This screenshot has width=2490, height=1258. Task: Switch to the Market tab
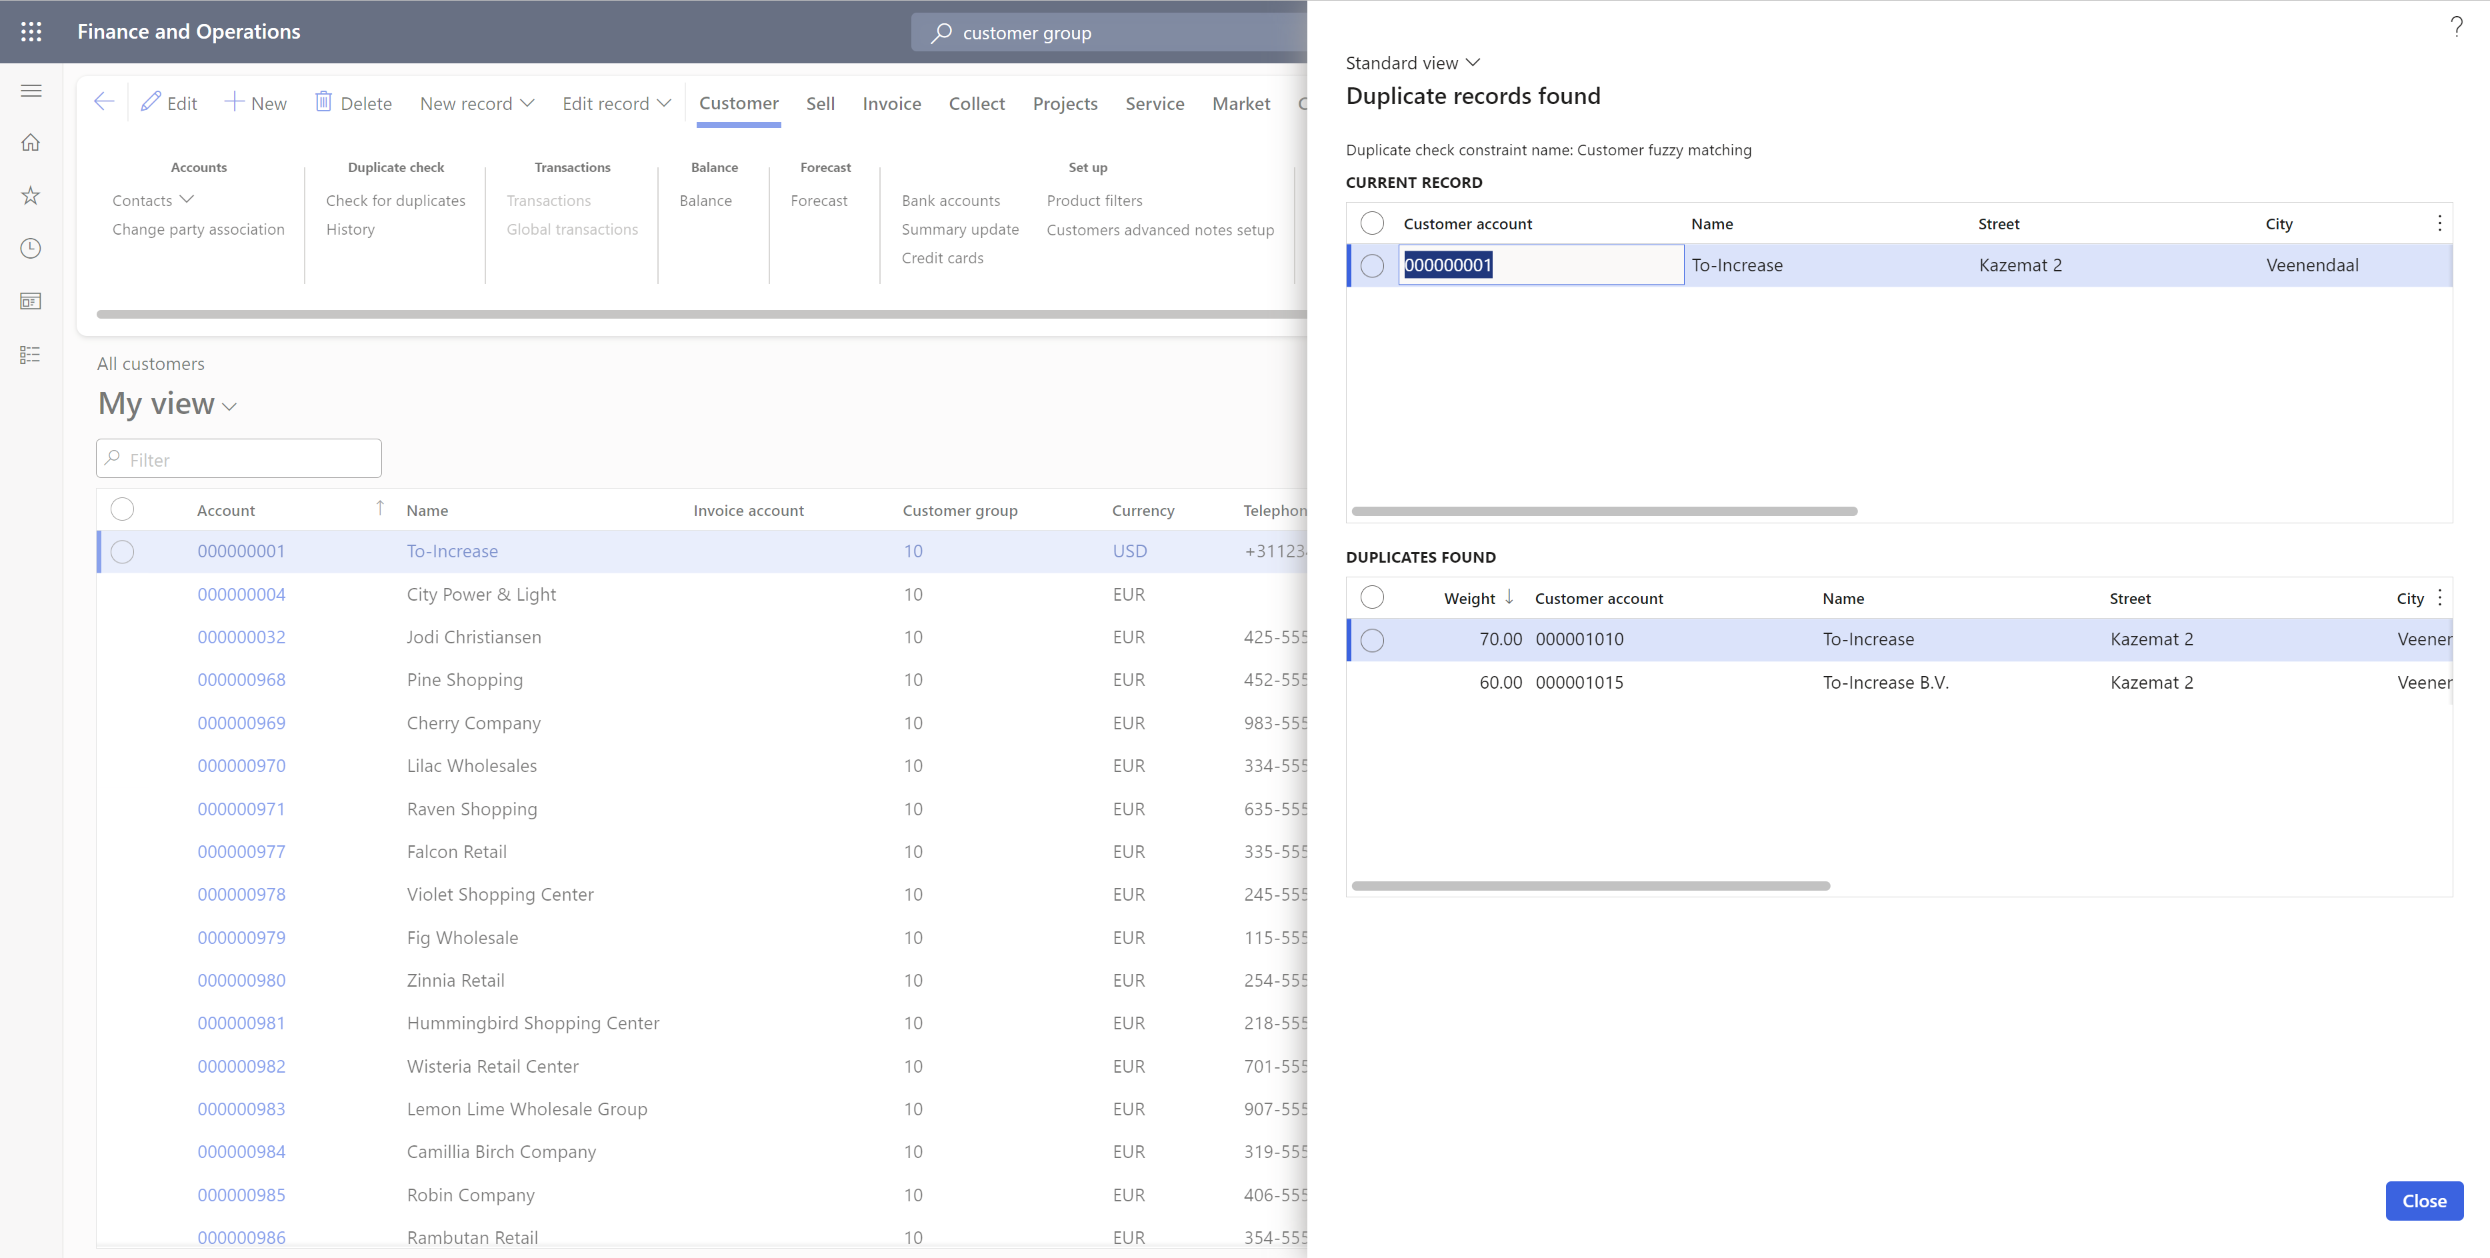[x=1241, y=103]
